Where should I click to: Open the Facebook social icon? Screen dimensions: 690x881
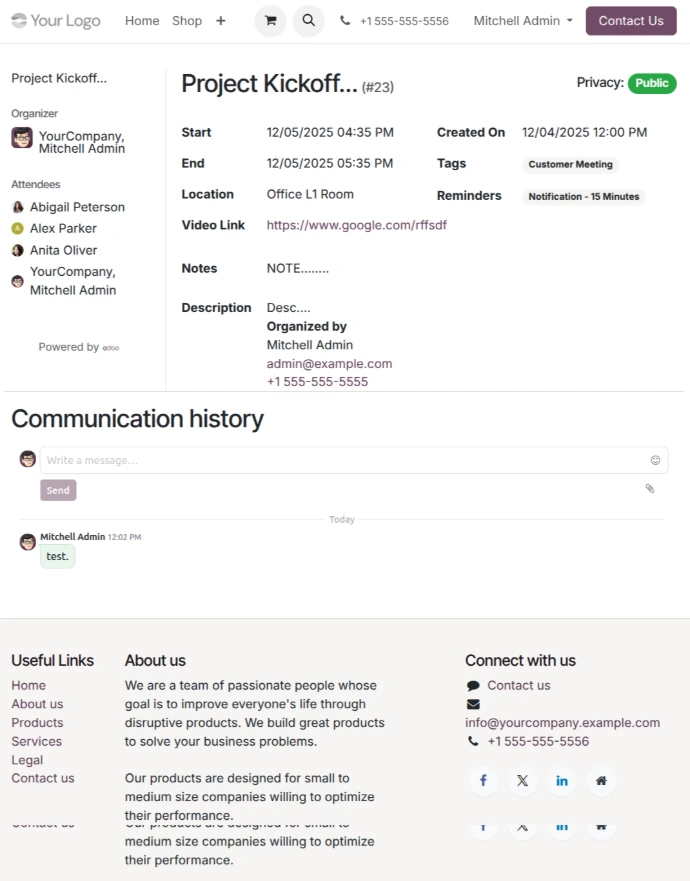[x=483, y=781]
